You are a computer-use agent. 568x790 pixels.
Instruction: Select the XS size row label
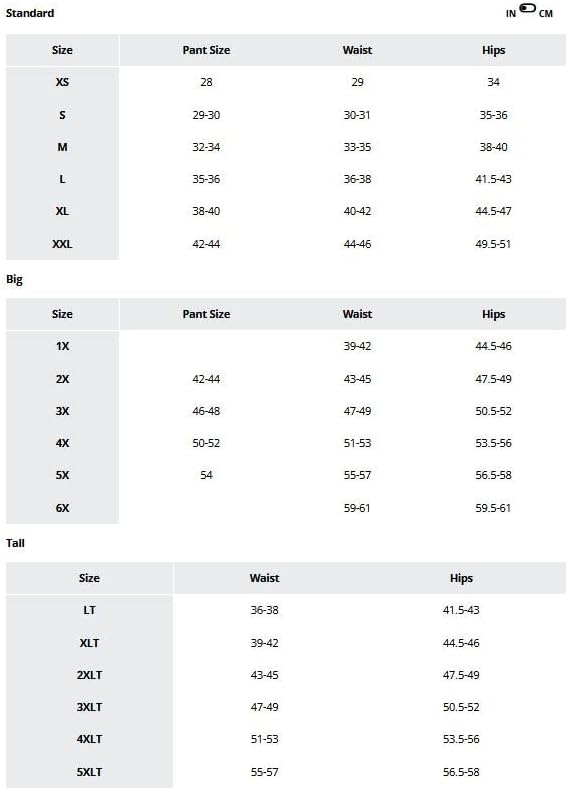62,82
